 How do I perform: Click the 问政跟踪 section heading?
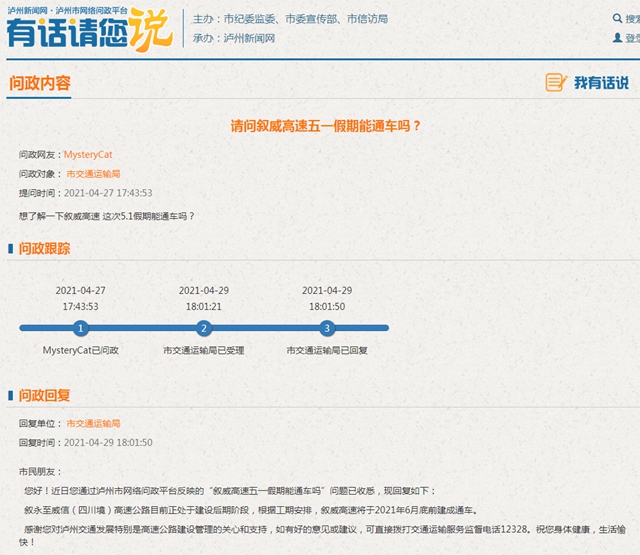[44, 249]
